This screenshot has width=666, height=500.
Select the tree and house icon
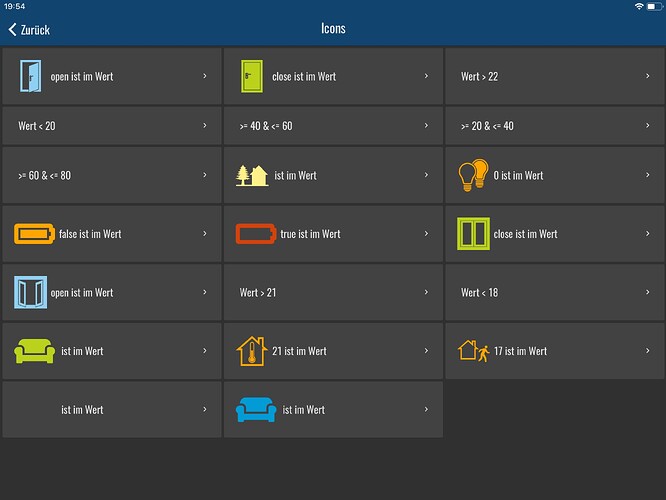[x=251, y=175]
